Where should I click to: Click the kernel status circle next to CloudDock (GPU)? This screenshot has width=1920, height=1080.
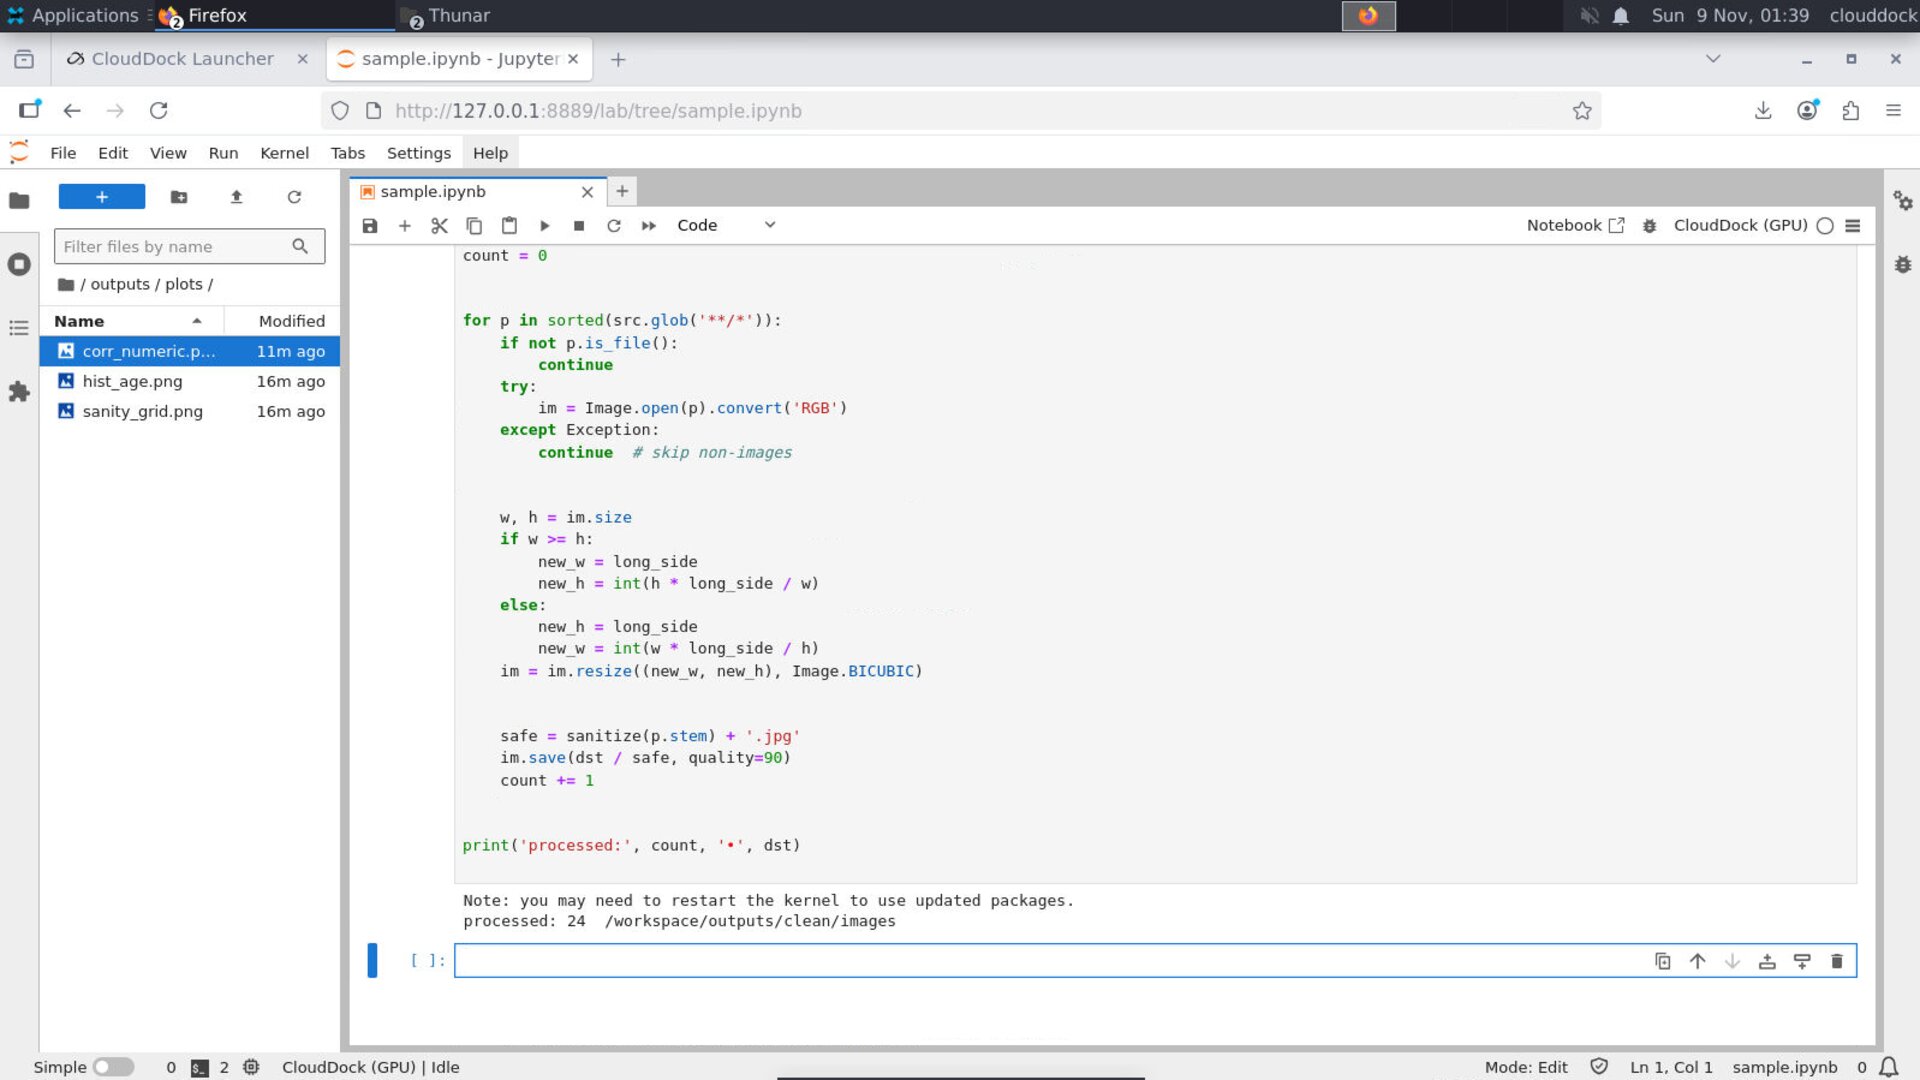(x=1827, y=226)
